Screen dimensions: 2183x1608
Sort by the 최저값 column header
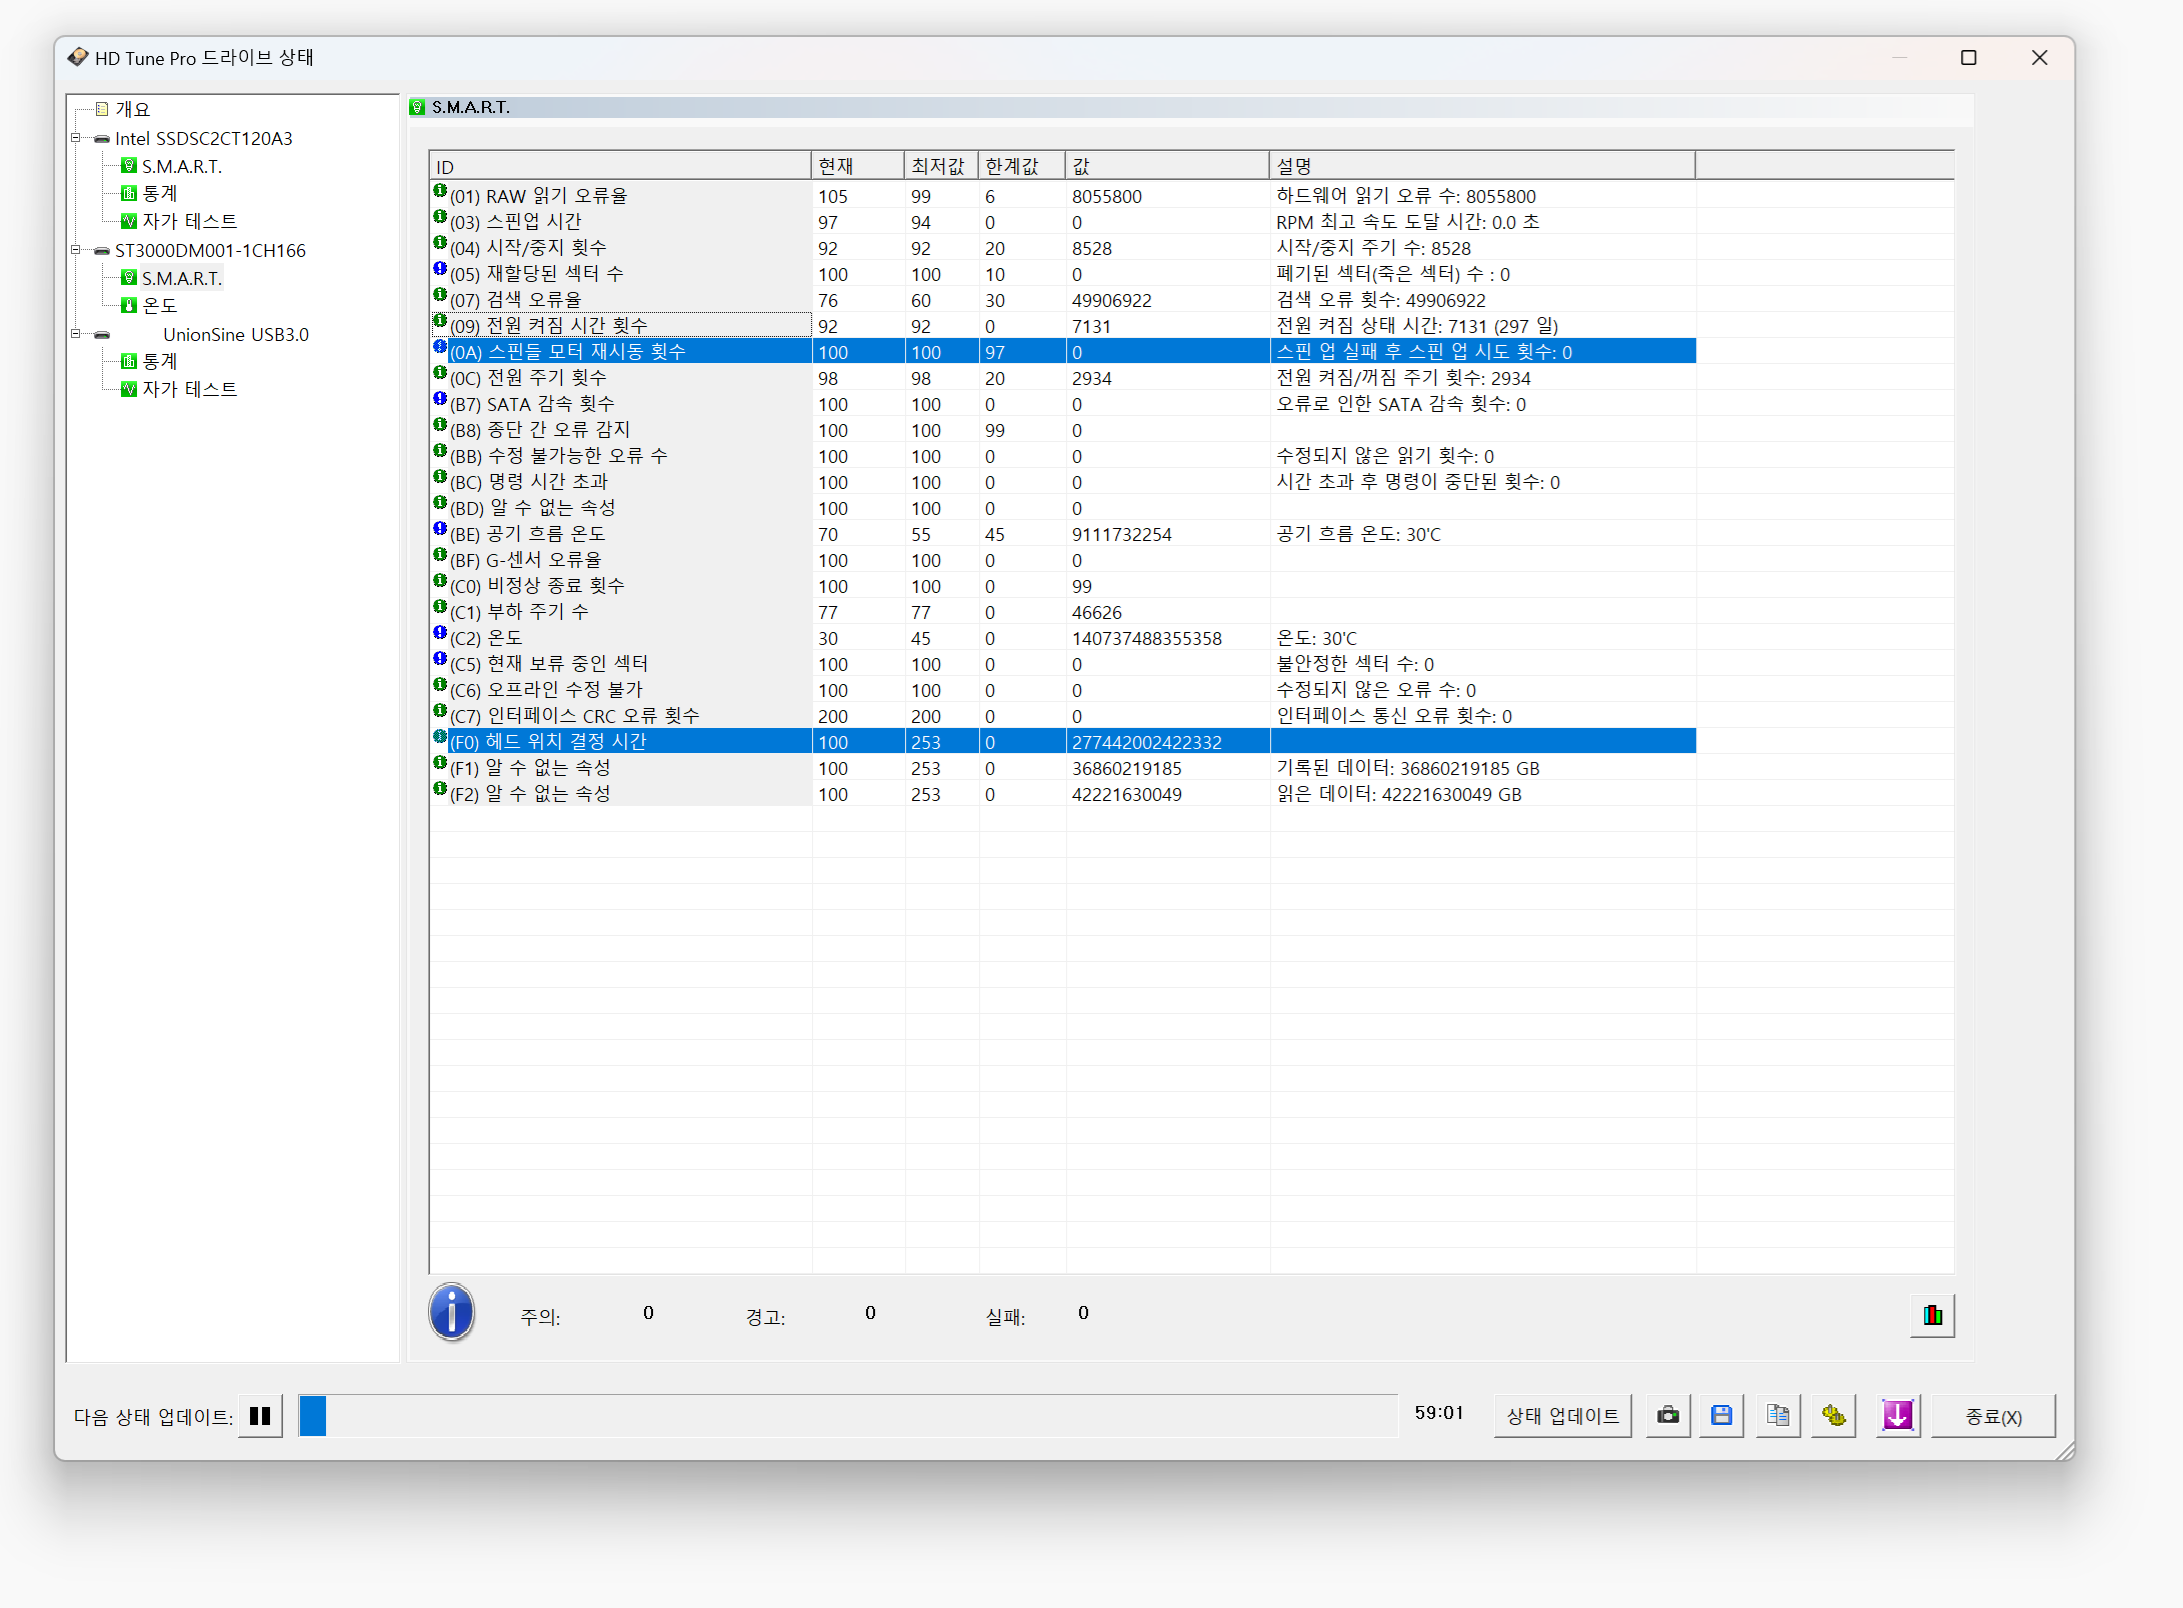(x=940, y=166)
